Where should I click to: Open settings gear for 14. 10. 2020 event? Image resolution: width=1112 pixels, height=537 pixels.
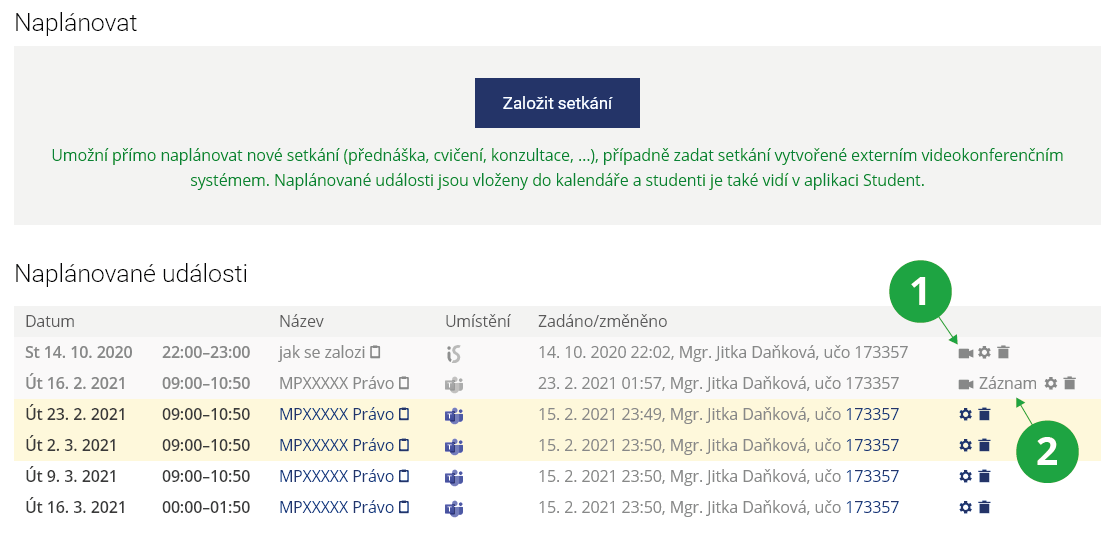(984, 352)
